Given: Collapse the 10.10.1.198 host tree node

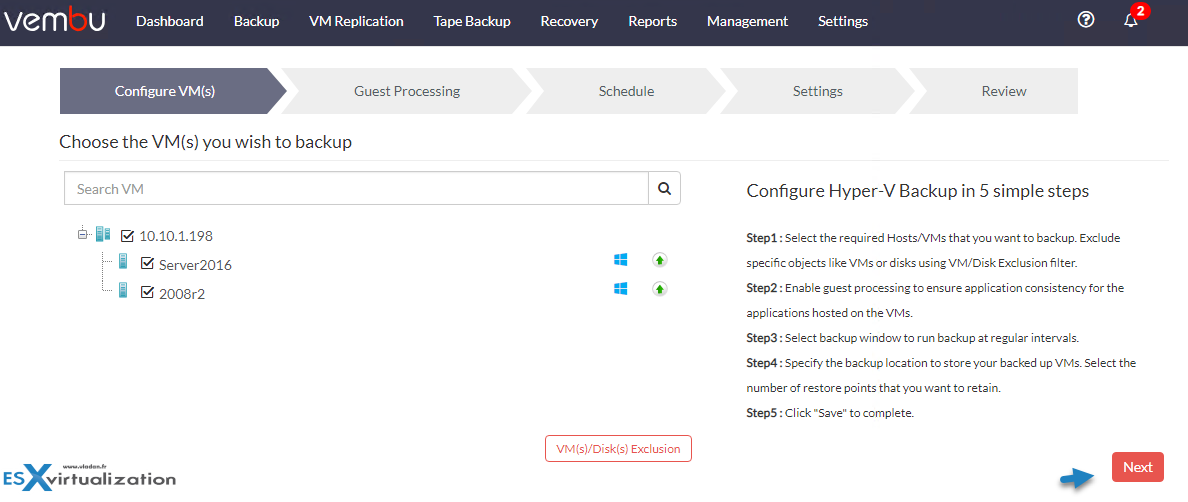Looking at the screenshot, I should point(83,234).
